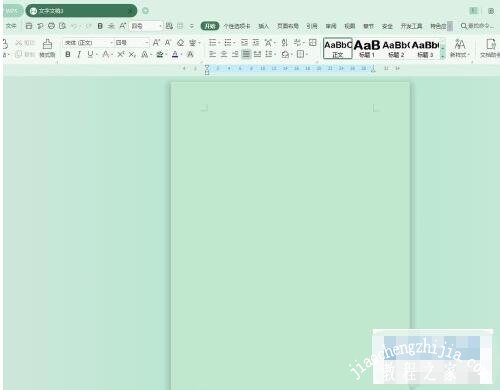Open the font name dropdown in the ribbon

tap(111, 43)
